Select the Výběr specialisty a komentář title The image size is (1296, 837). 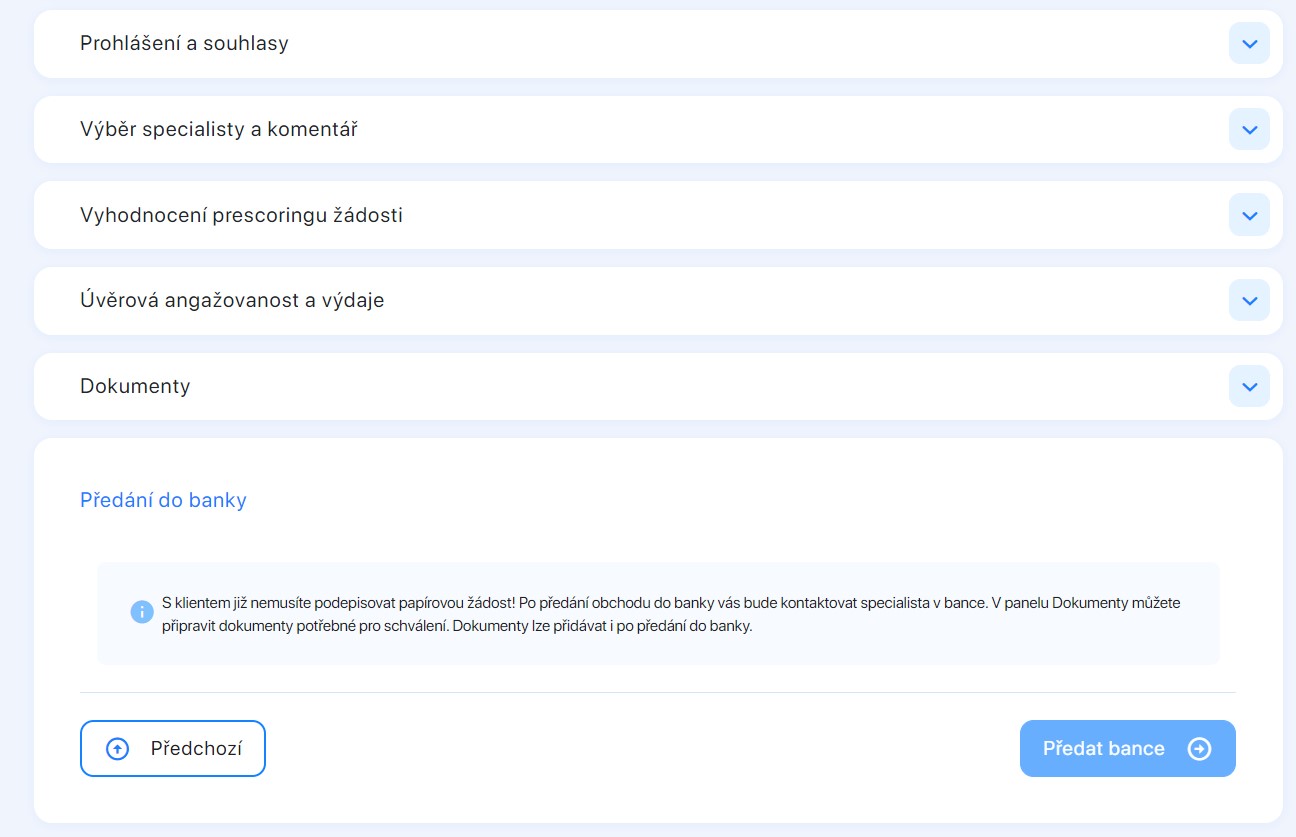219,130
